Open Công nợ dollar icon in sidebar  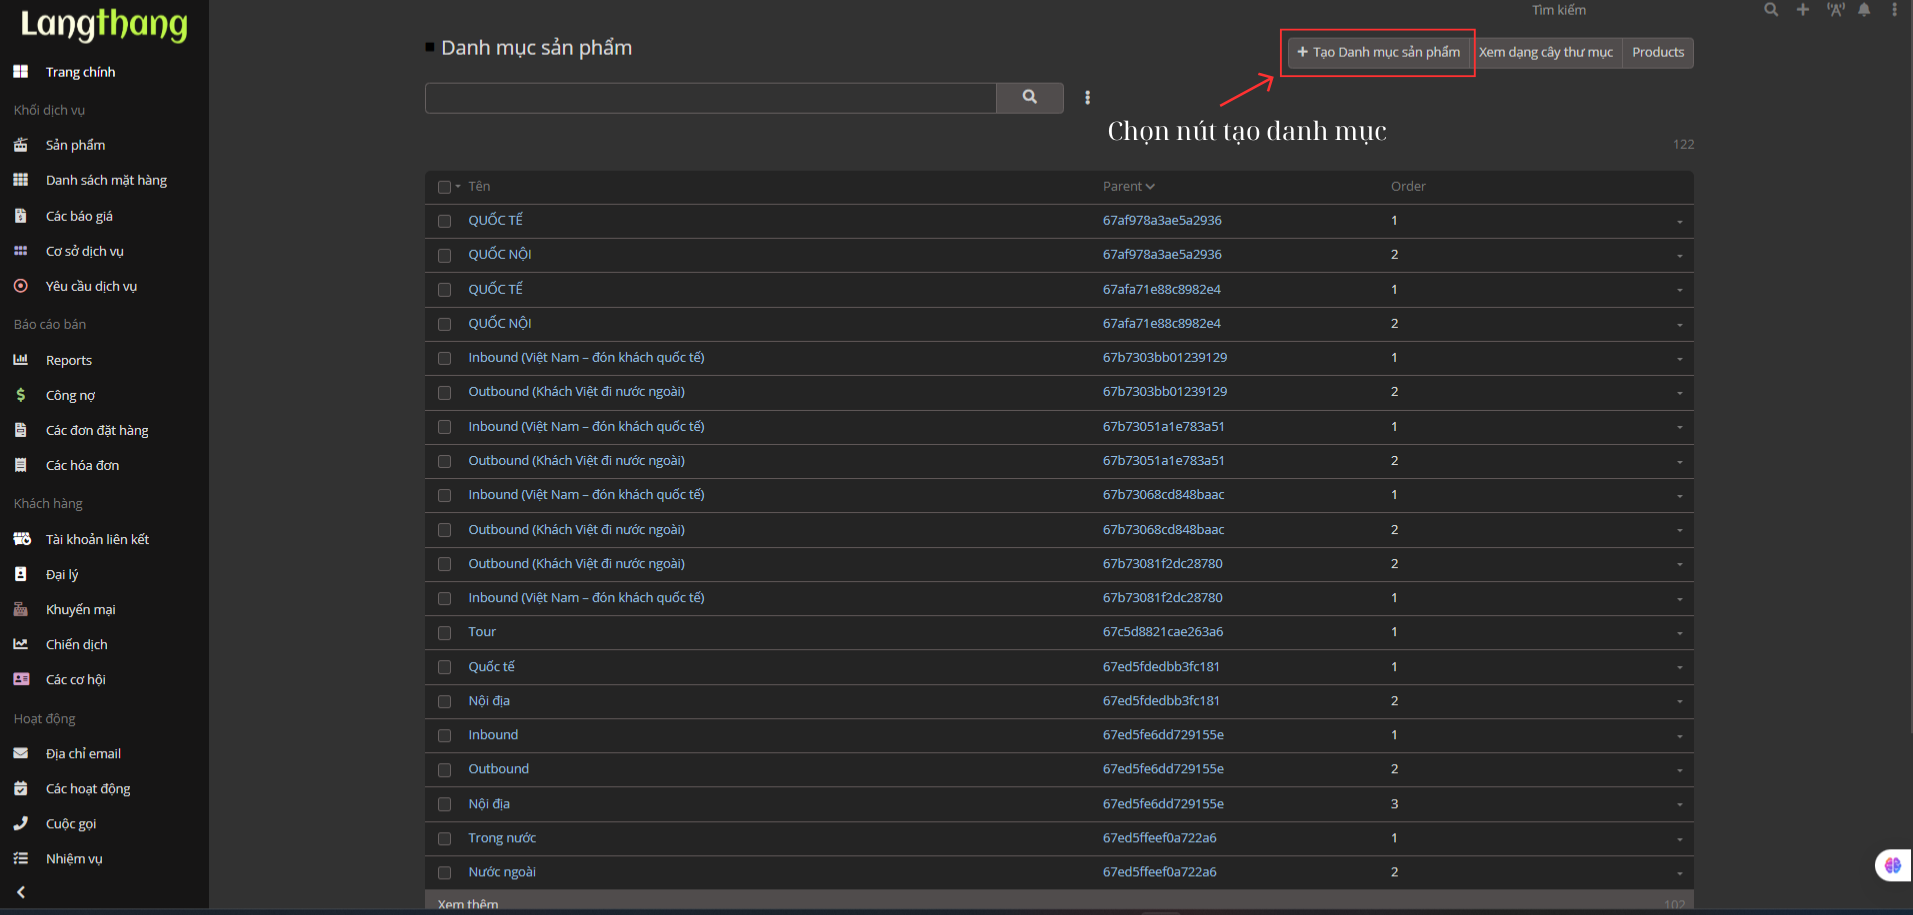click(21, 395)
